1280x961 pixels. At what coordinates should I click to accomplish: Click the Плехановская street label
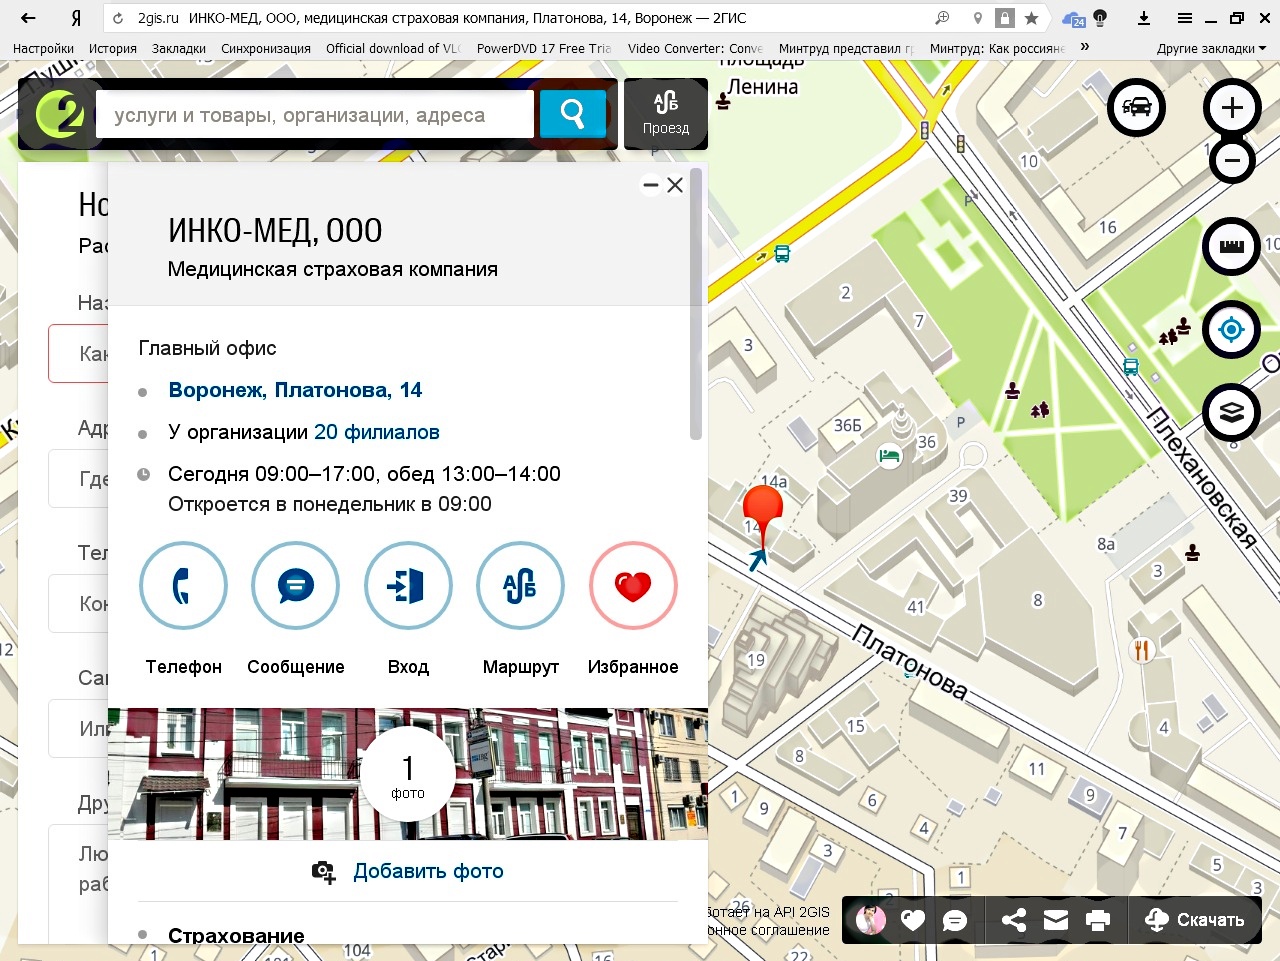coord(1200,478)
